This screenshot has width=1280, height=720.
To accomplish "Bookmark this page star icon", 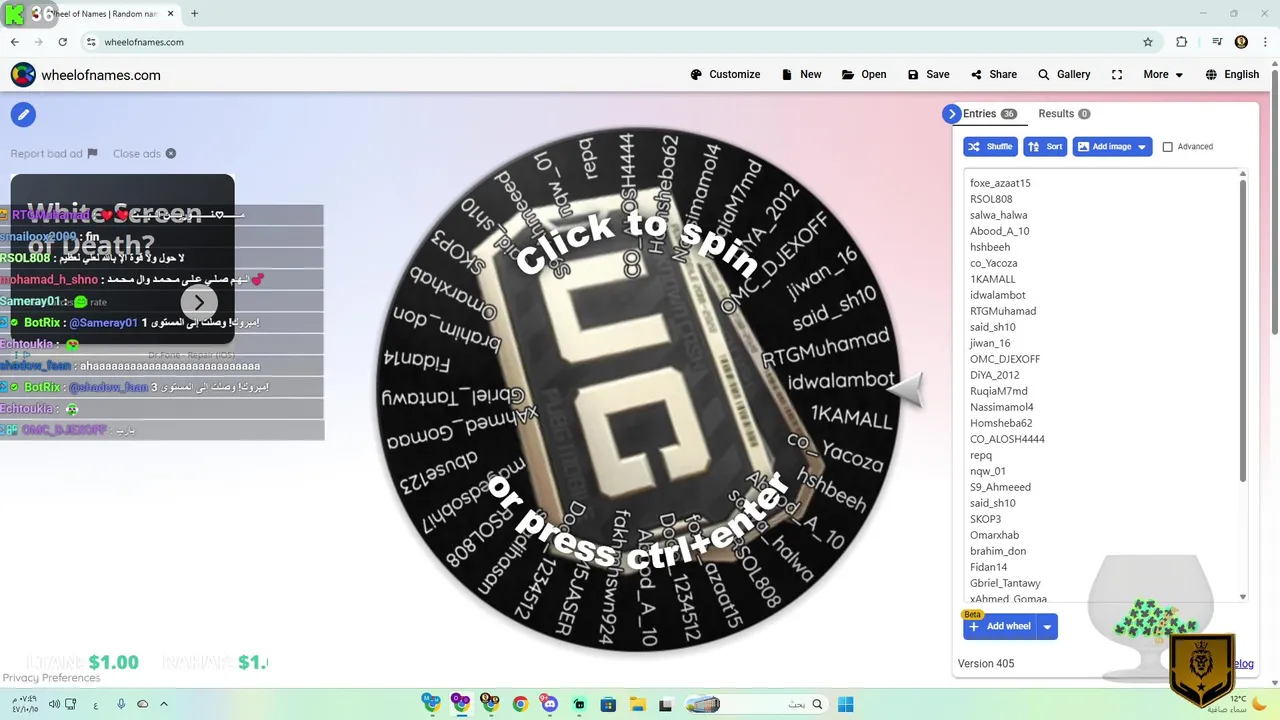I will click(1148, 42).
